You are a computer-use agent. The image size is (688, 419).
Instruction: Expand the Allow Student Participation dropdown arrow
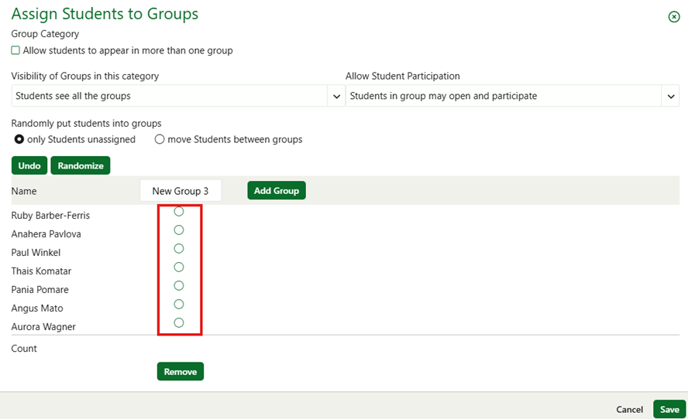tap(670, 96)
